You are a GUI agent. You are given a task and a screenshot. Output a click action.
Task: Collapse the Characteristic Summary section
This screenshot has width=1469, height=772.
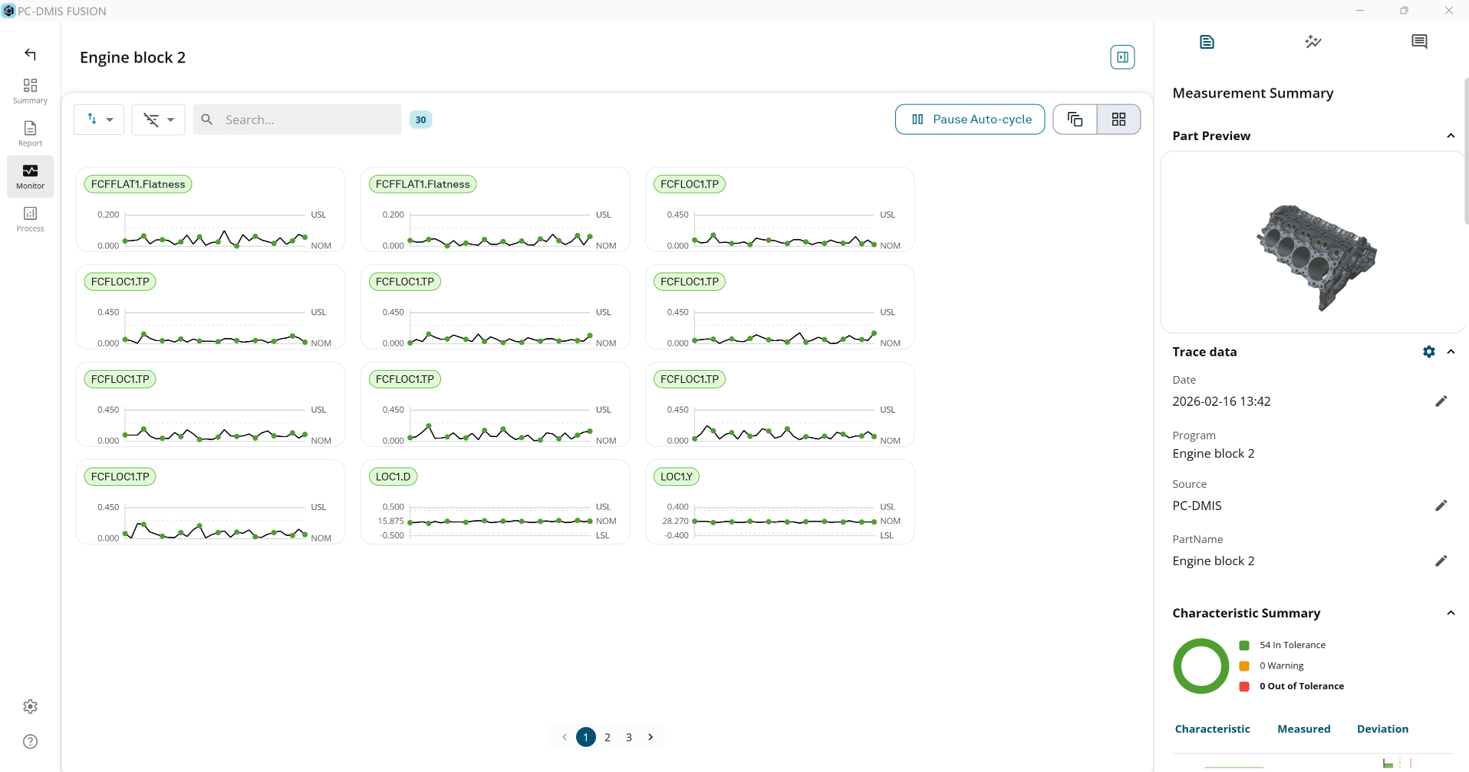click(1451, 613)
